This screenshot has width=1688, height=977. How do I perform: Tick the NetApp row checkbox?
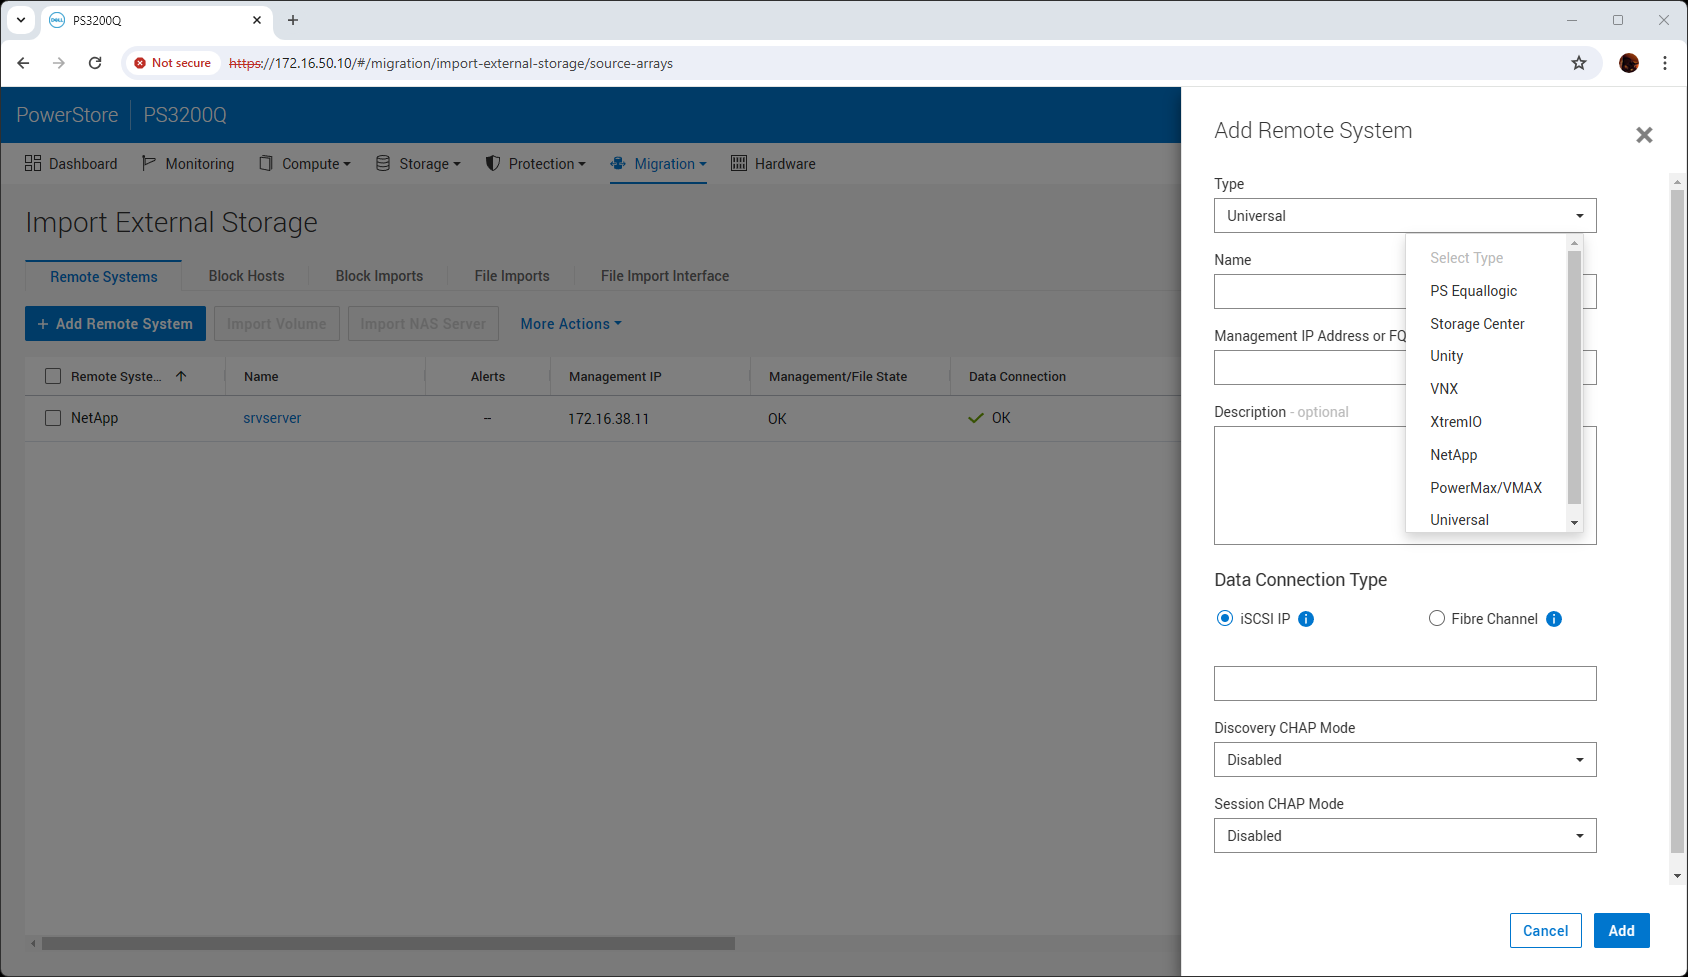[53, 418]
